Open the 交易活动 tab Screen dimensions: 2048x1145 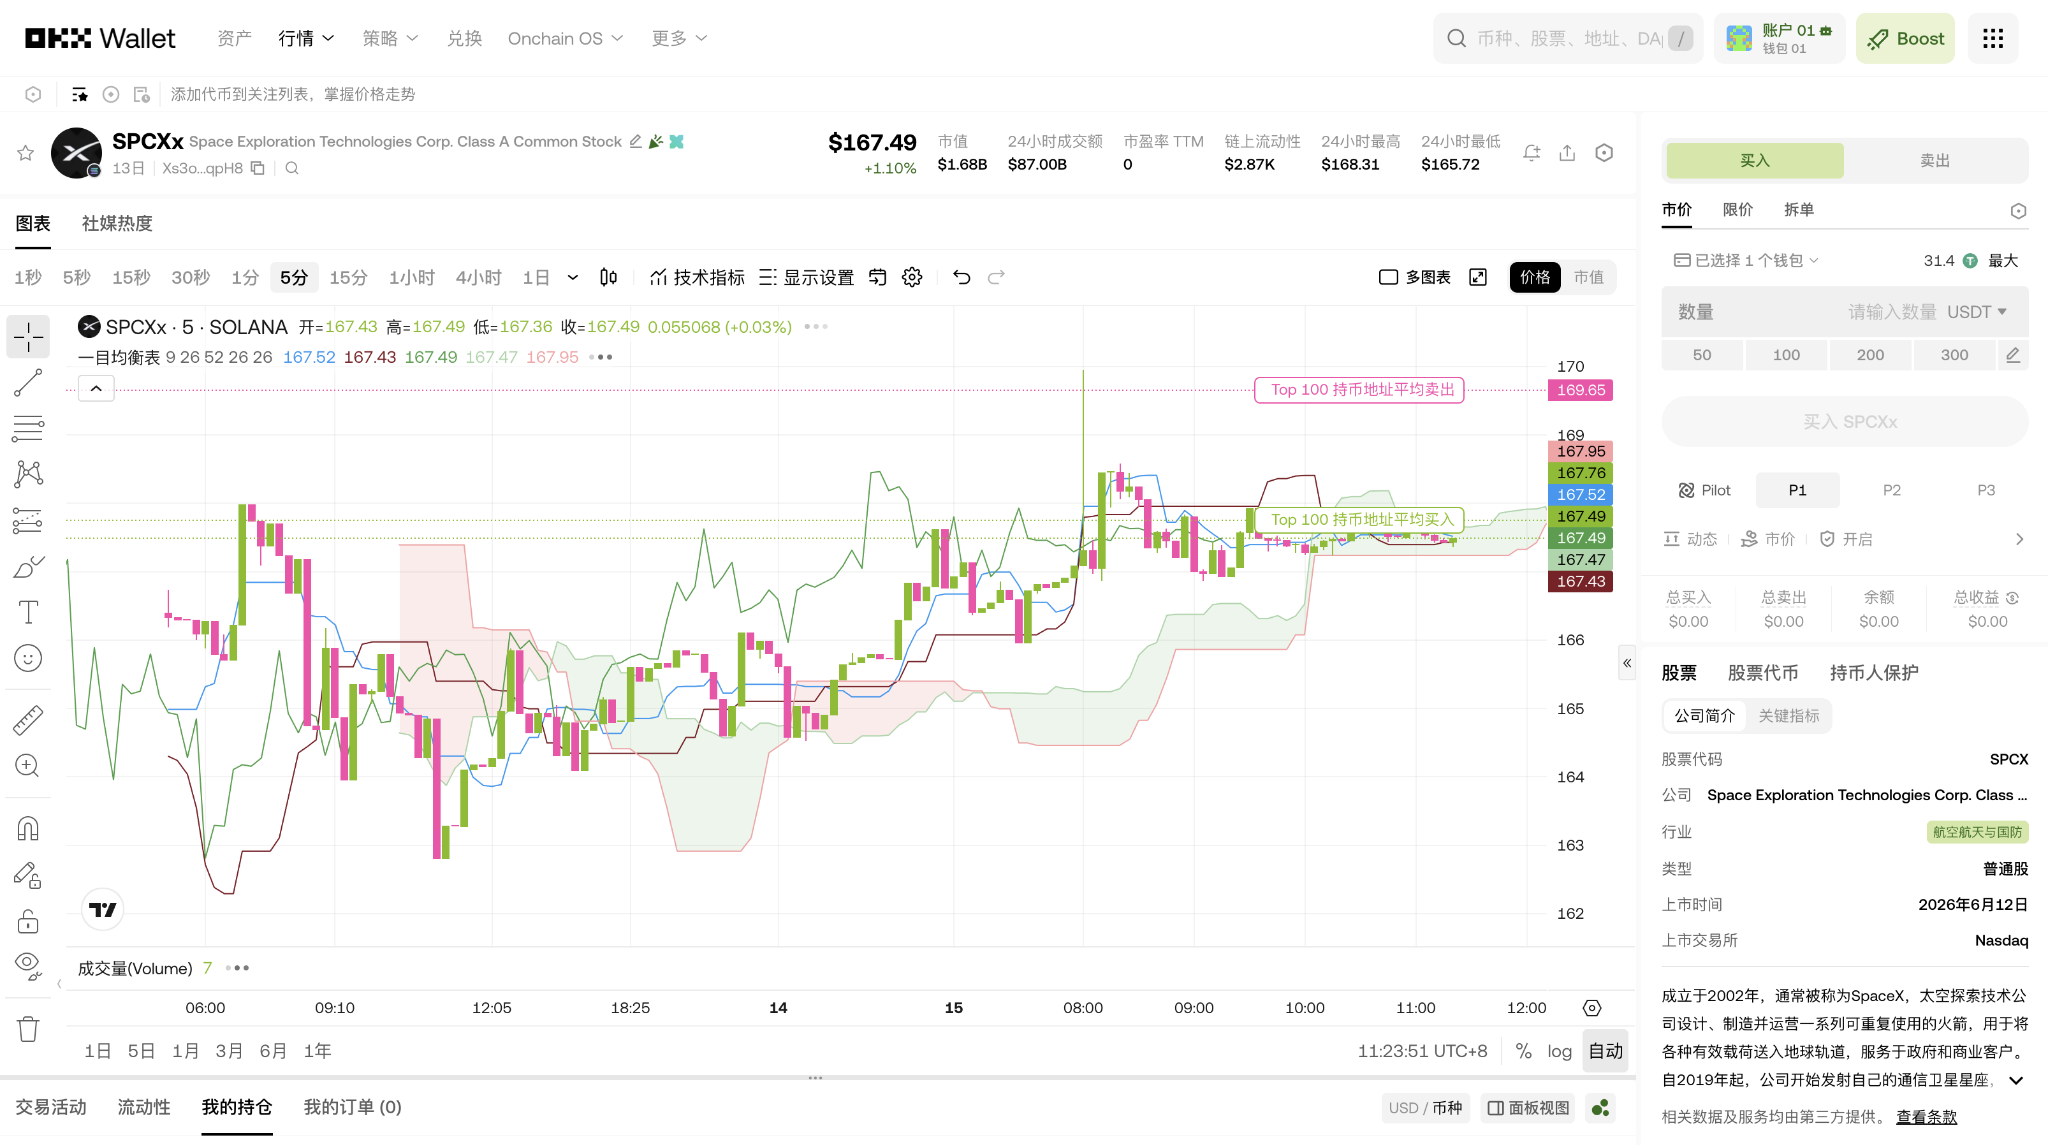pyautogui.click(x=51, y=1107)
